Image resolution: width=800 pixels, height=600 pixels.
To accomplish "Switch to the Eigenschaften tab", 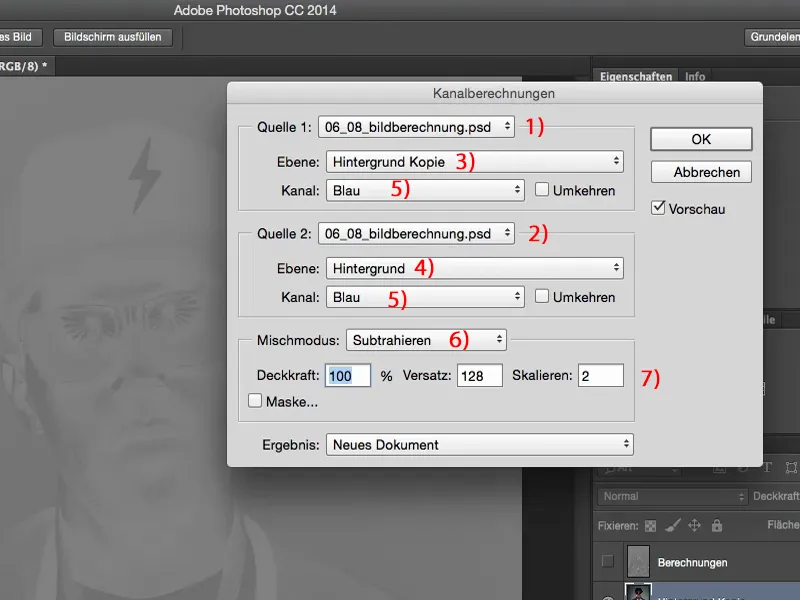I will point(636,77).
